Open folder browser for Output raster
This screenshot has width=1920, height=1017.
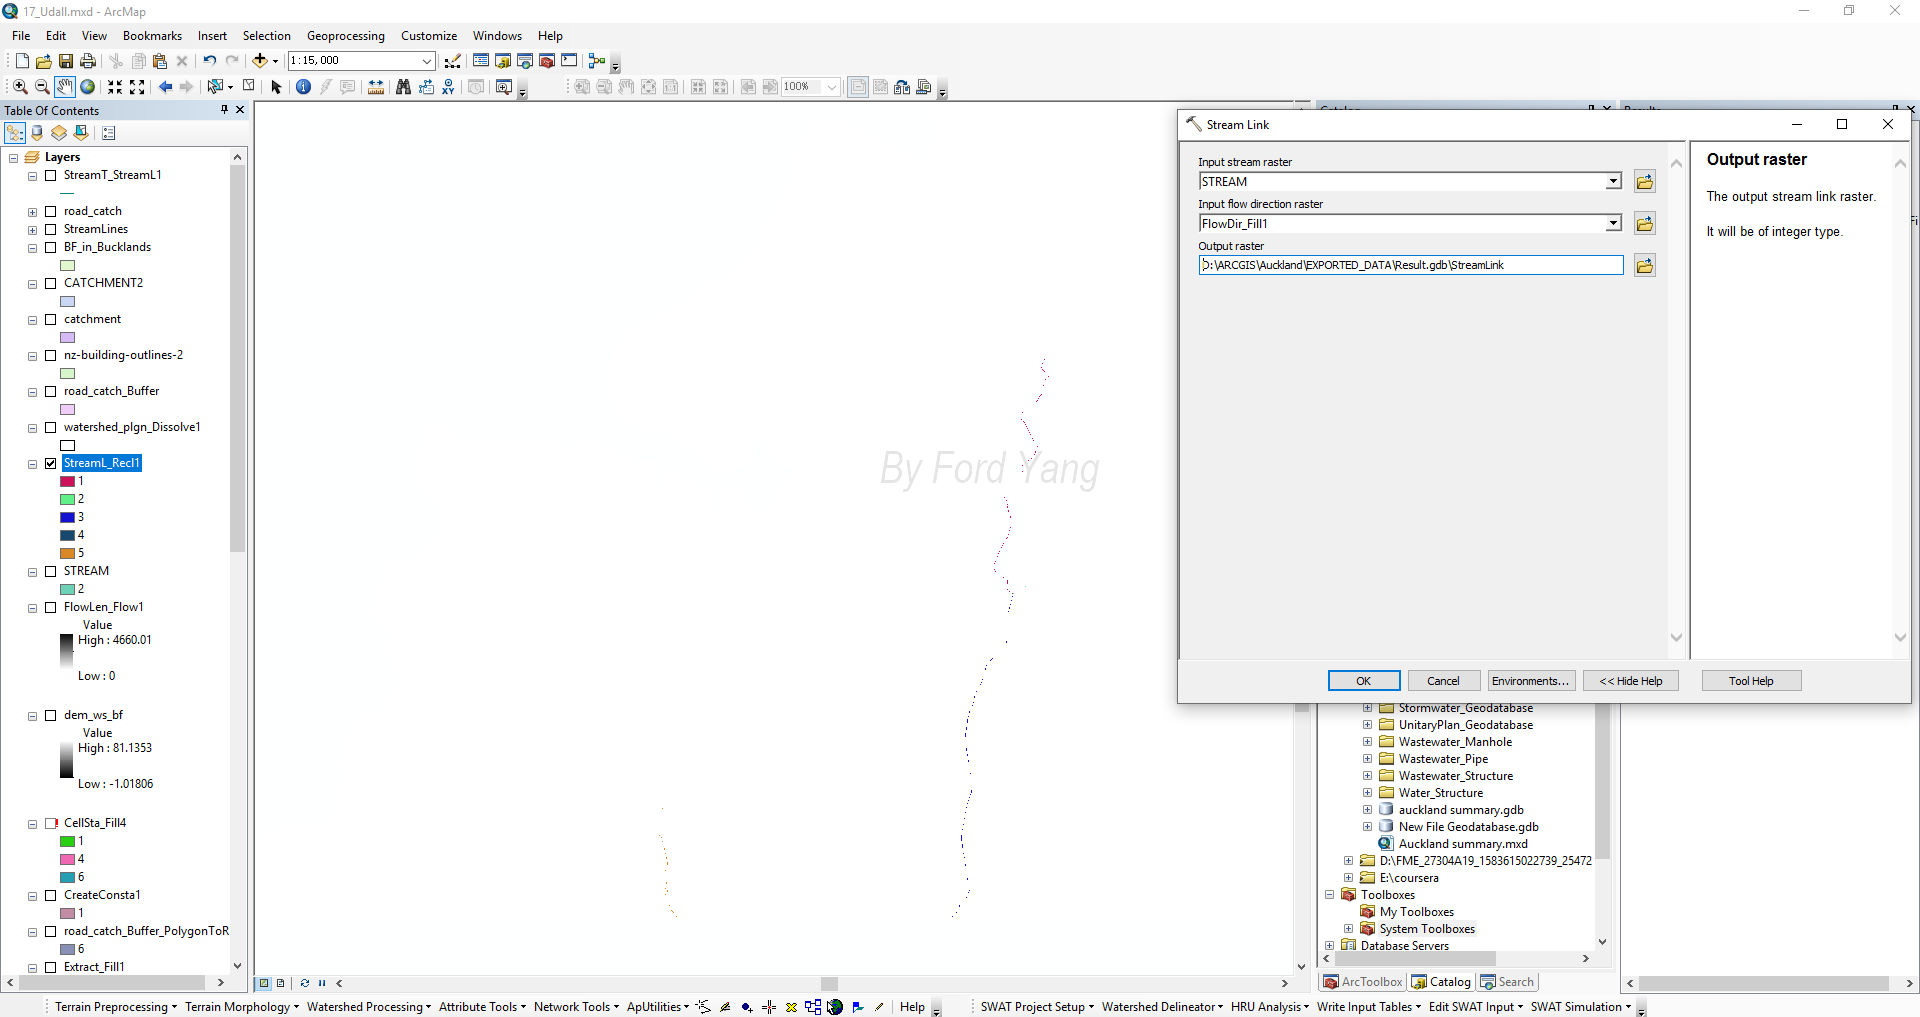click(1644, 266)
